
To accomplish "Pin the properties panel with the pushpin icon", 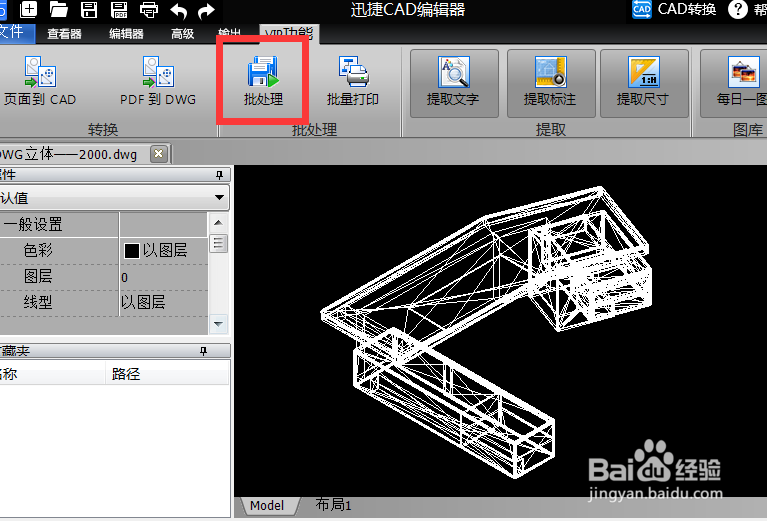I will [x=219, y=175].
